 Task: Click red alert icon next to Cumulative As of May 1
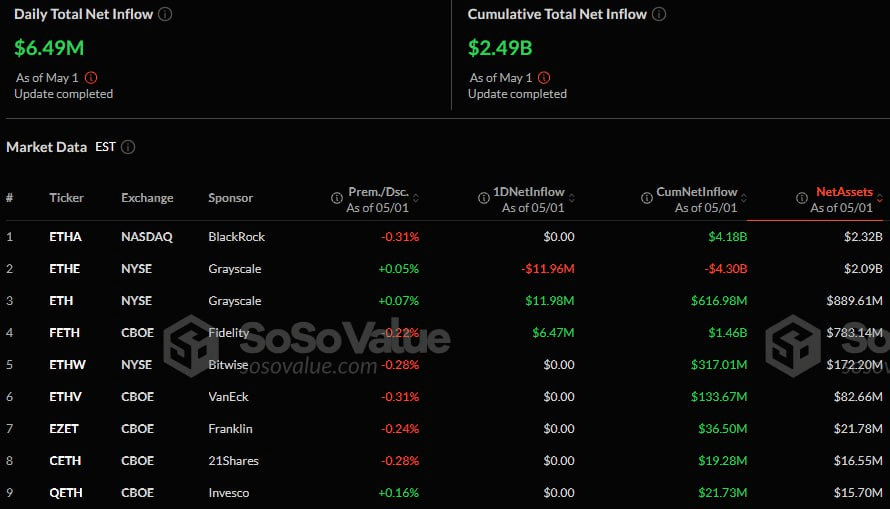point(544,78)
